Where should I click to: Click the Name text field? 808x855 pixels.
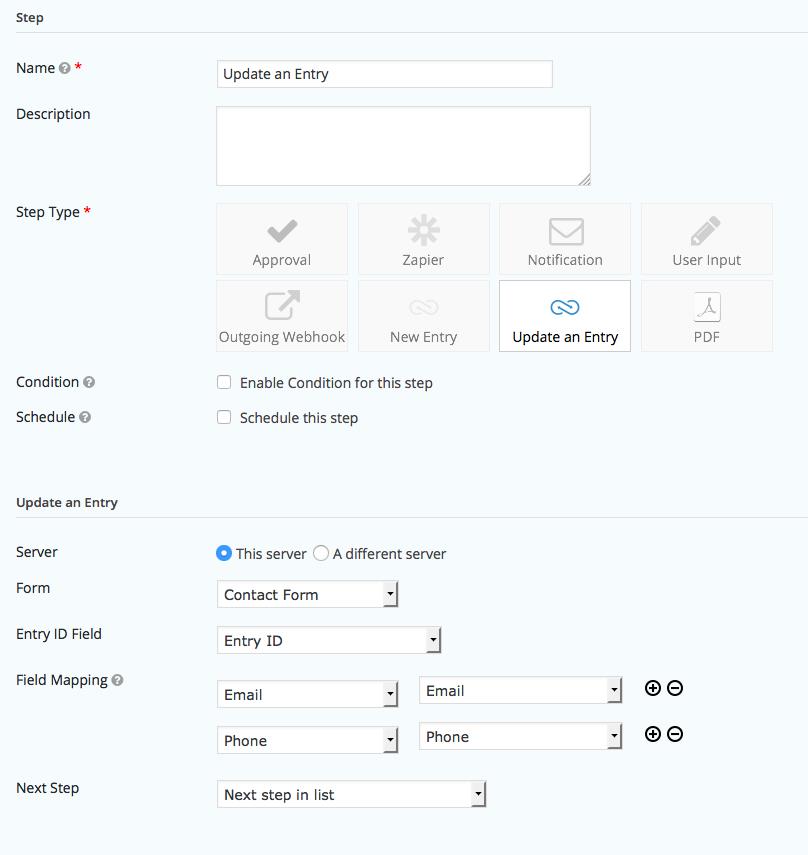(384, 74)
